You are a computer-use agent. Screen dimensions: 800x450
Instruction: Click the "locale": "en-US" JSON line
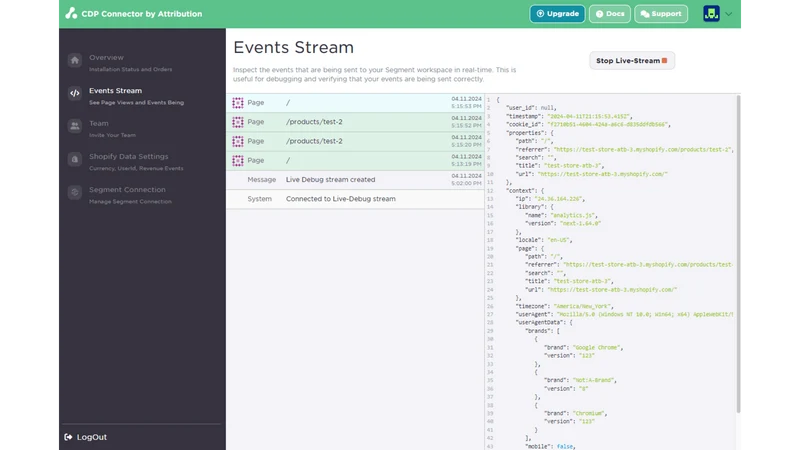[544, 240]
